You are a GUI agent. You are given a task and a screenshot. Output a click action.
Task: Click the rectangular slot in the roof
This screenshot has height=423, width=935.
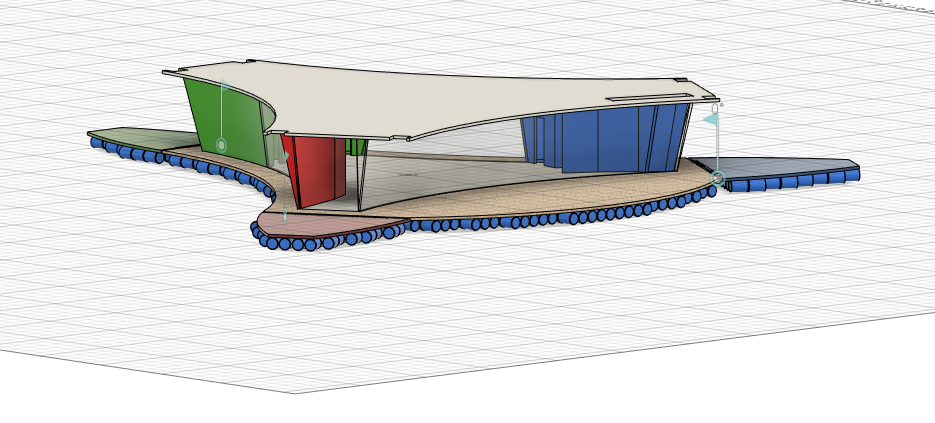coord(648,97)
